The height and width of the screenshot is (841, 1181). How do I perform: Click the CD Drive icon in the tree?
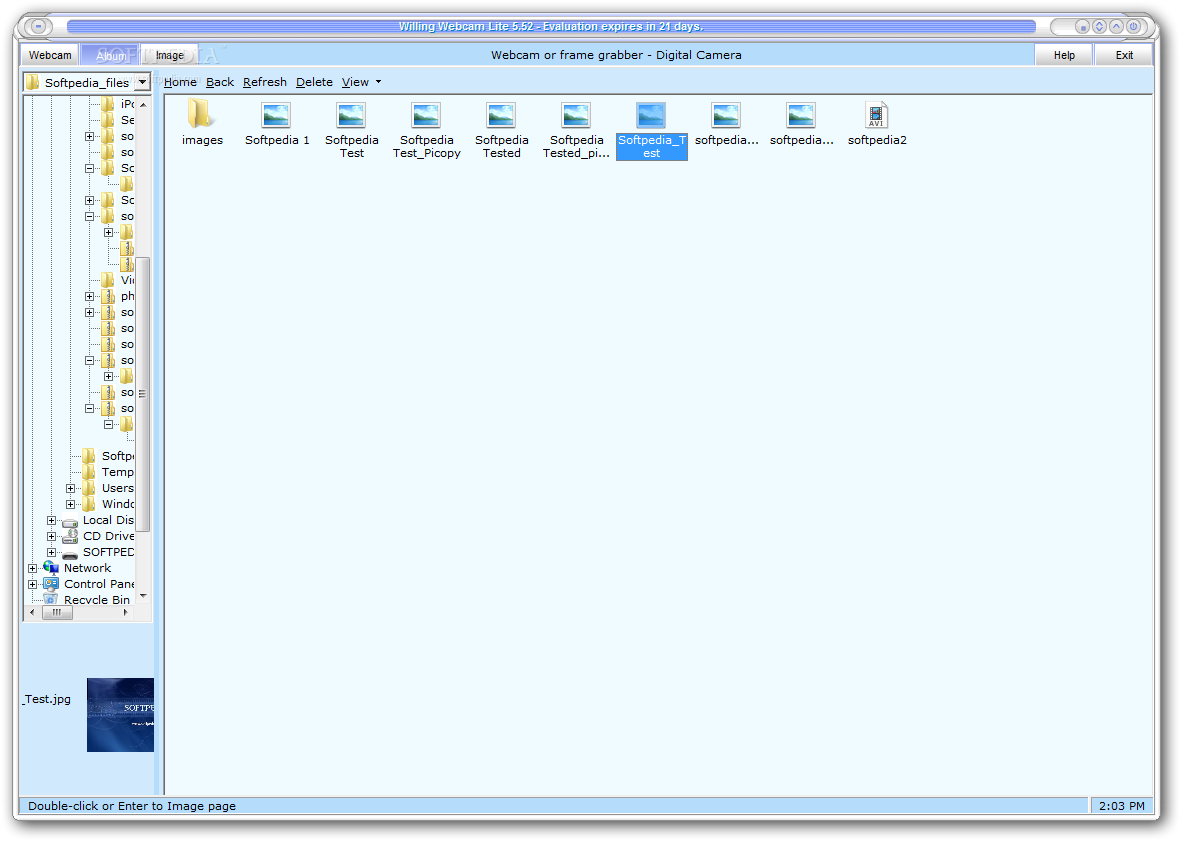pyautogui.click(x=70, y=536)
